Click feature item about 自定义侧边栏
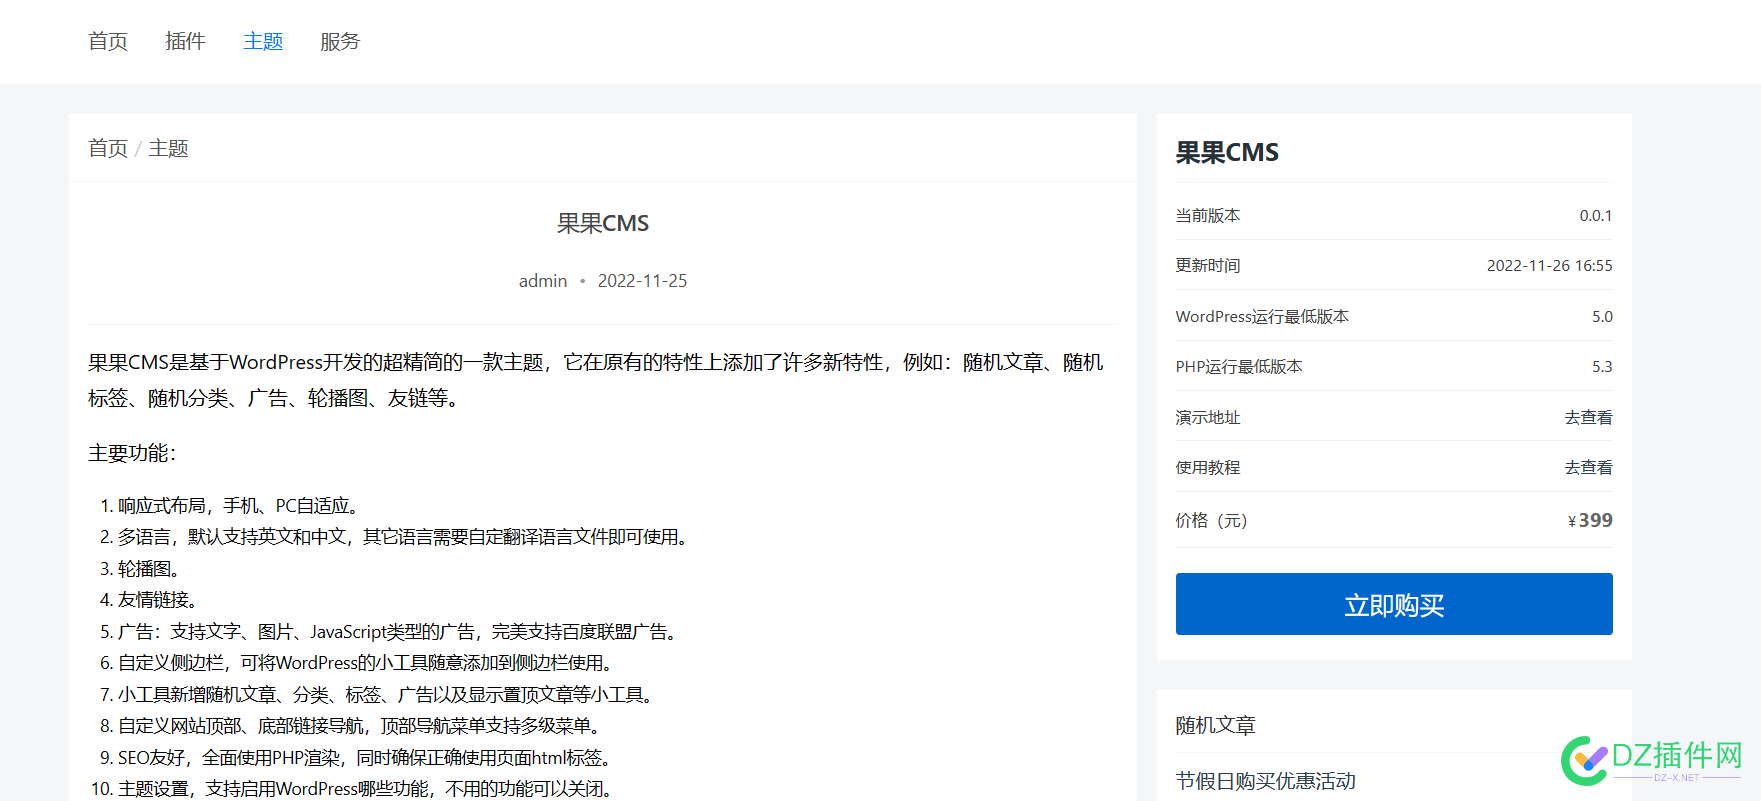The width and height of the screenshot is (1761, 801). coord(365,663)
